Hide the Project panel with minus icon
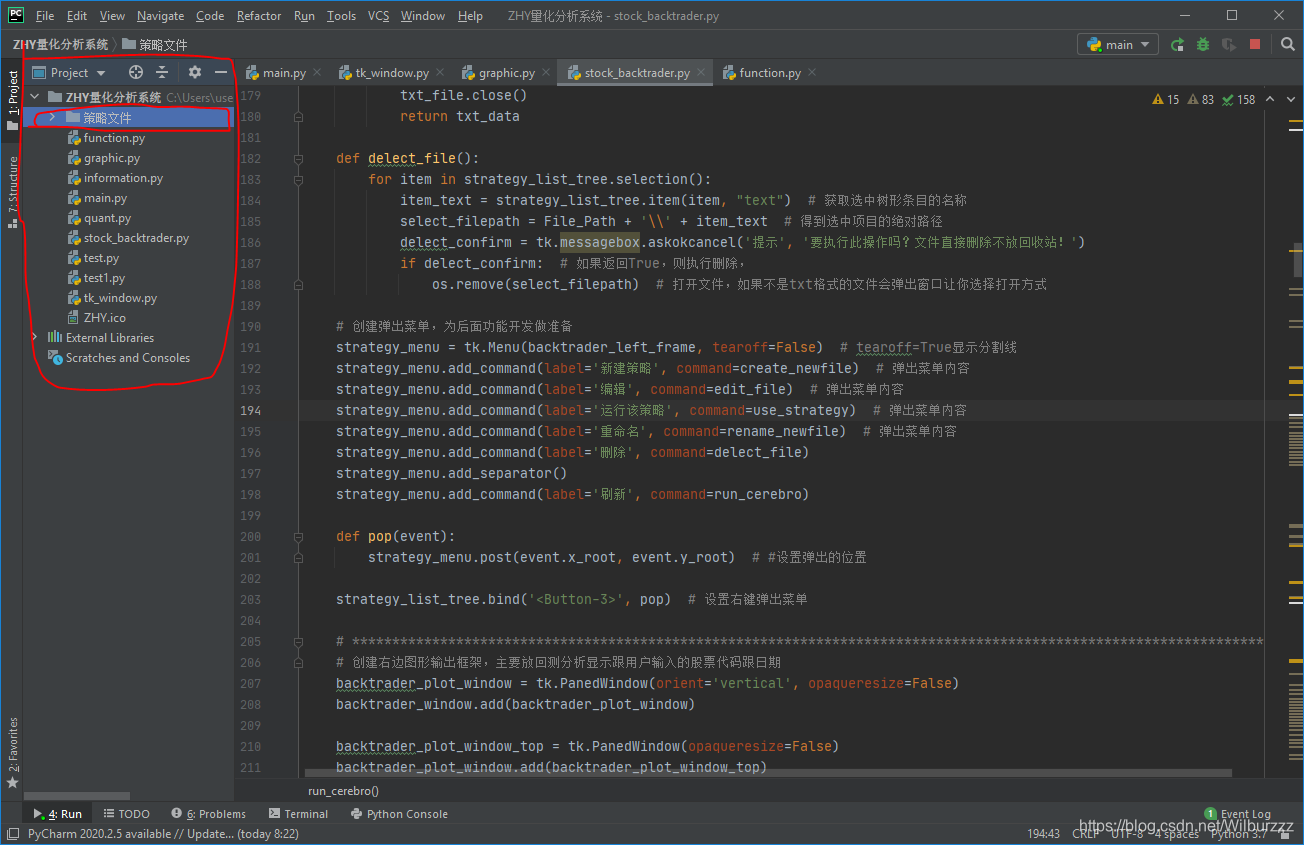Viewport: 1304px width, 845px height. point(221,72)
